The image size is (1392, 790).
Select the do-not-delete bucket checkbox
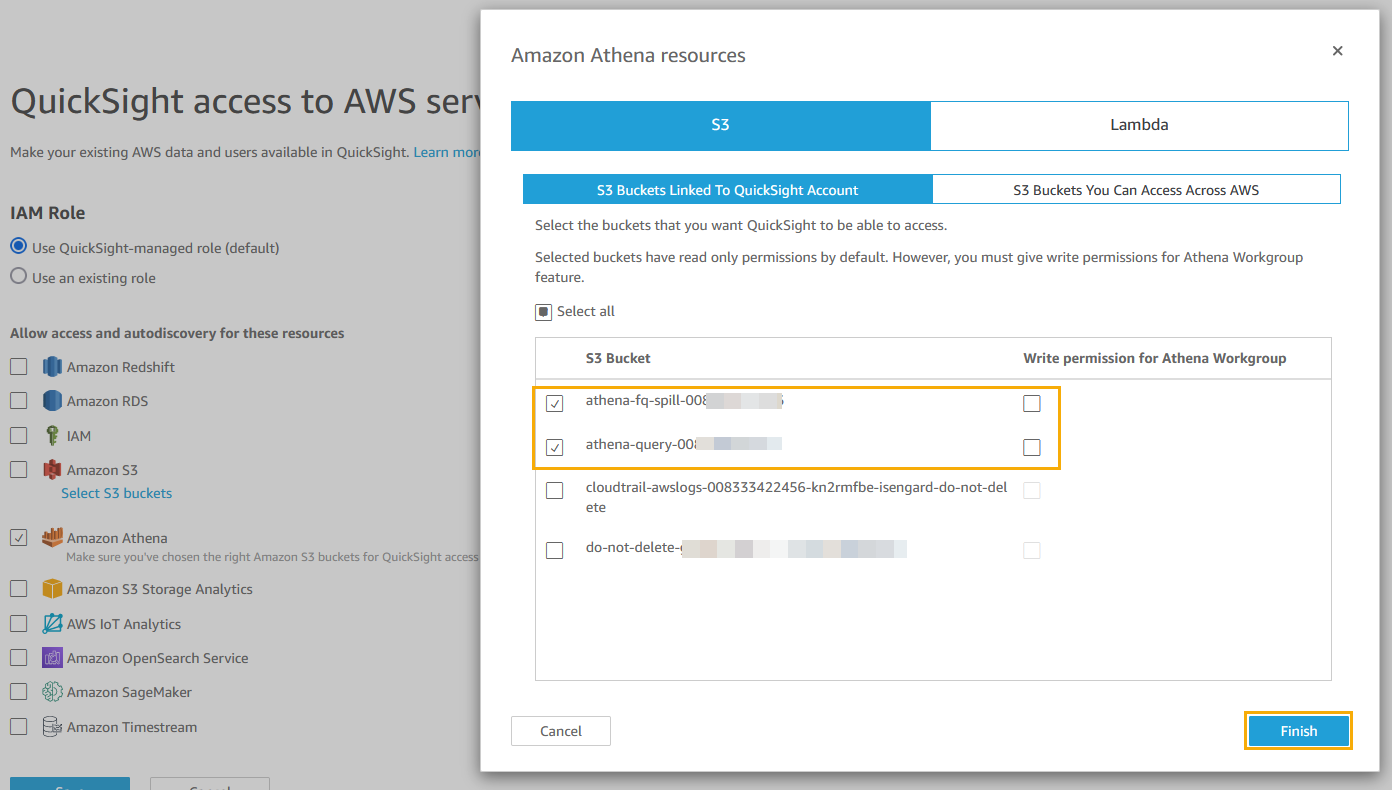pos(554,550)
